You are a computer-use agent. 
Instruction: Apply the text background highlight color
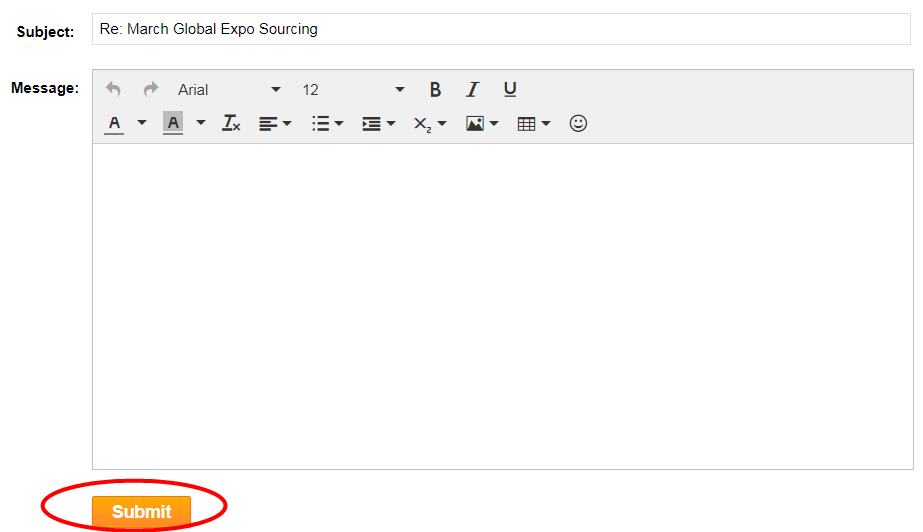(173, 124)
